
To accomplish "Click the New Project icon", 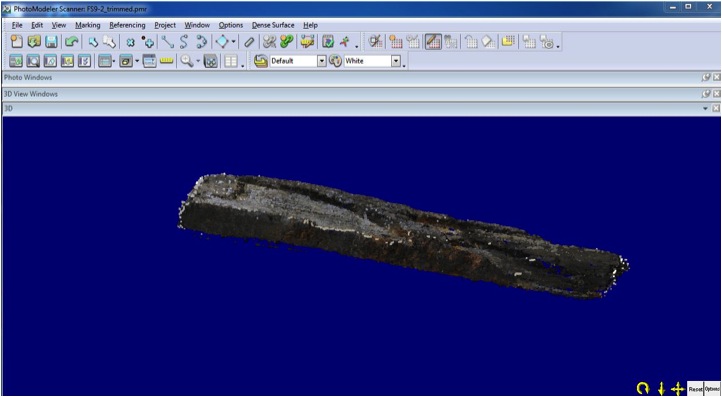I will (x=17, y=42).
